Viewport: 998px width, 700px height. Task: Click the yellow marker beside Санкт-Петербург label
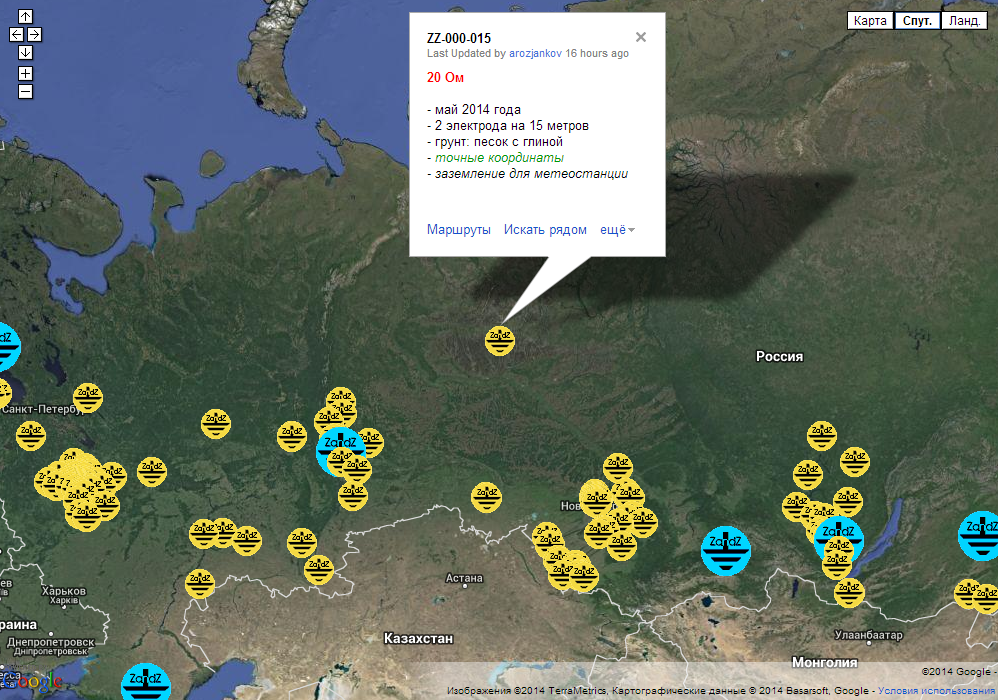[x=88, y=398]
